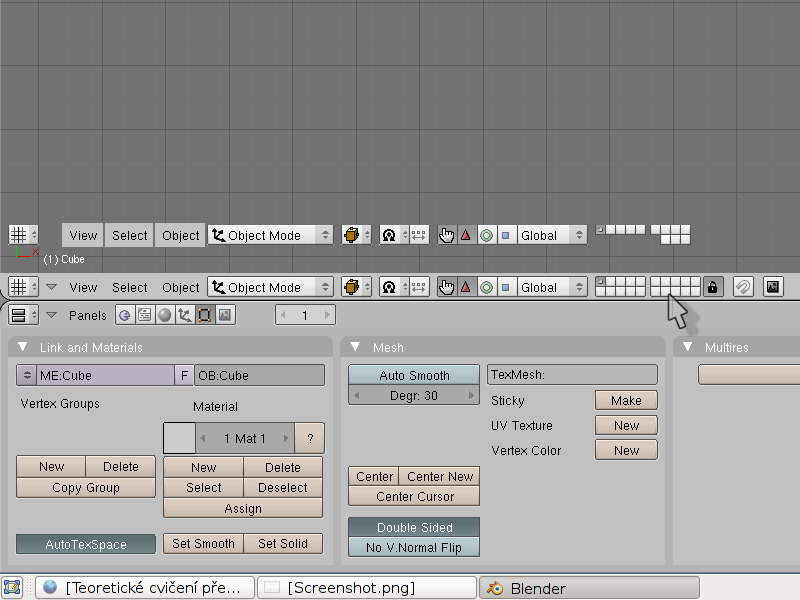The width and height of the screenshot is (800, 600).
Task: Open the Object context icon in Panels
Action: pos(185,315)
